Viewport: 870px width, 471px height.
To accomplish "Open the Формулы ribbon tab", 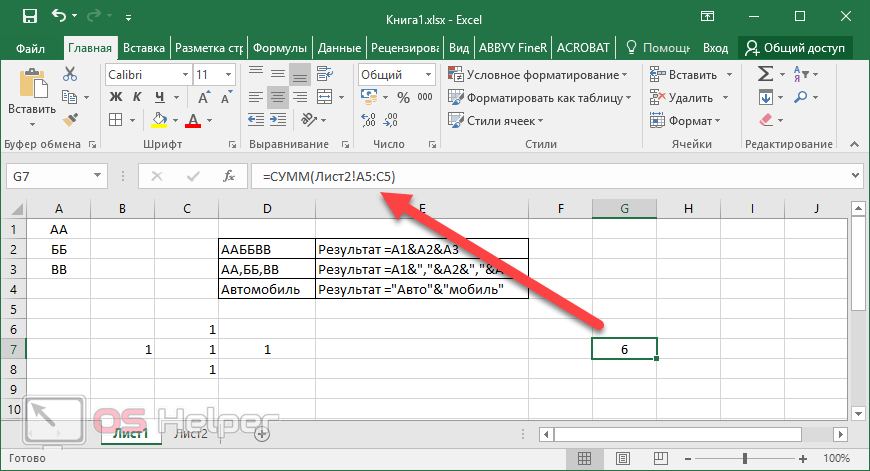I will tap(279, 47).
